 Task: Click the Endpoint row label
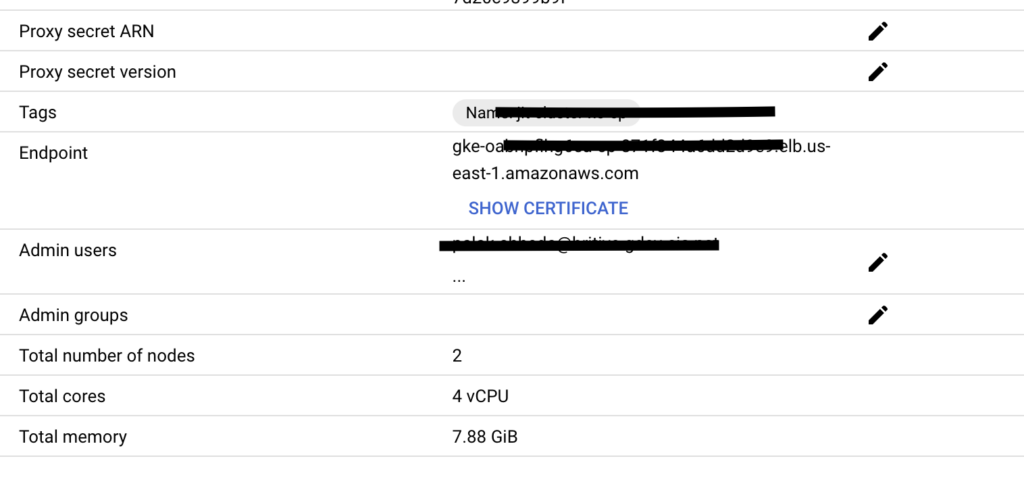pyautogui.click(x=53, y=153)
